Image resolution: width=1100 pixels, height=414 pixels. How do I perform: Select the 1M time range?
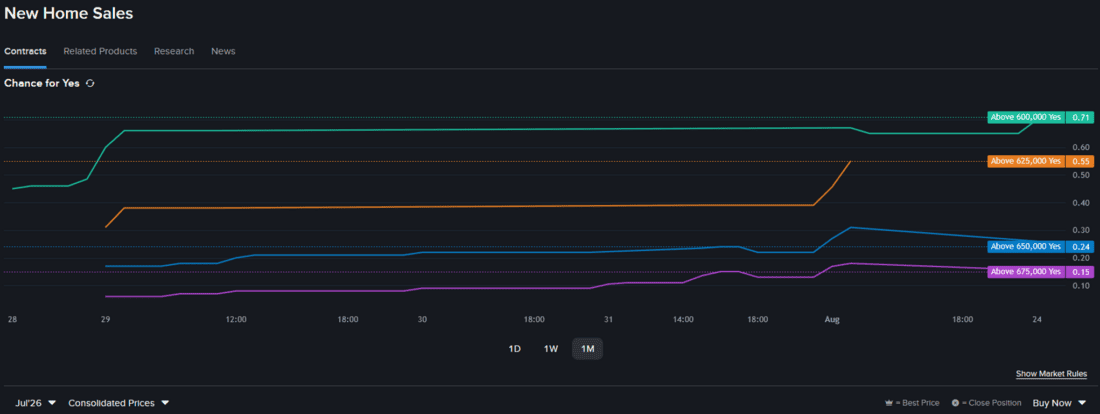coord(587,349)
